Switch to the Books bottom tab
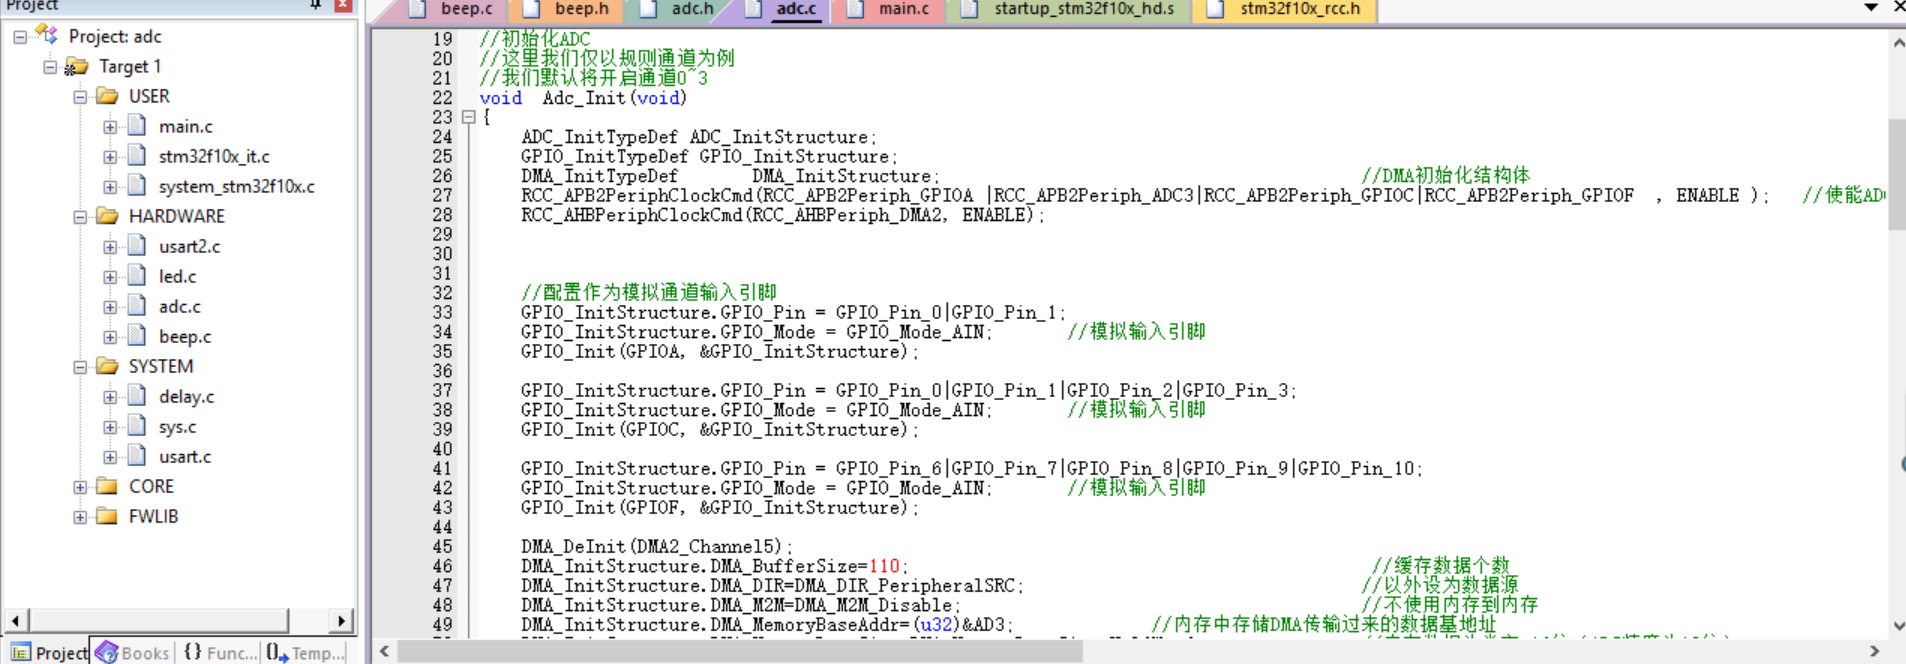Viewport: 1906px width, 664px height. coord(133,652)
